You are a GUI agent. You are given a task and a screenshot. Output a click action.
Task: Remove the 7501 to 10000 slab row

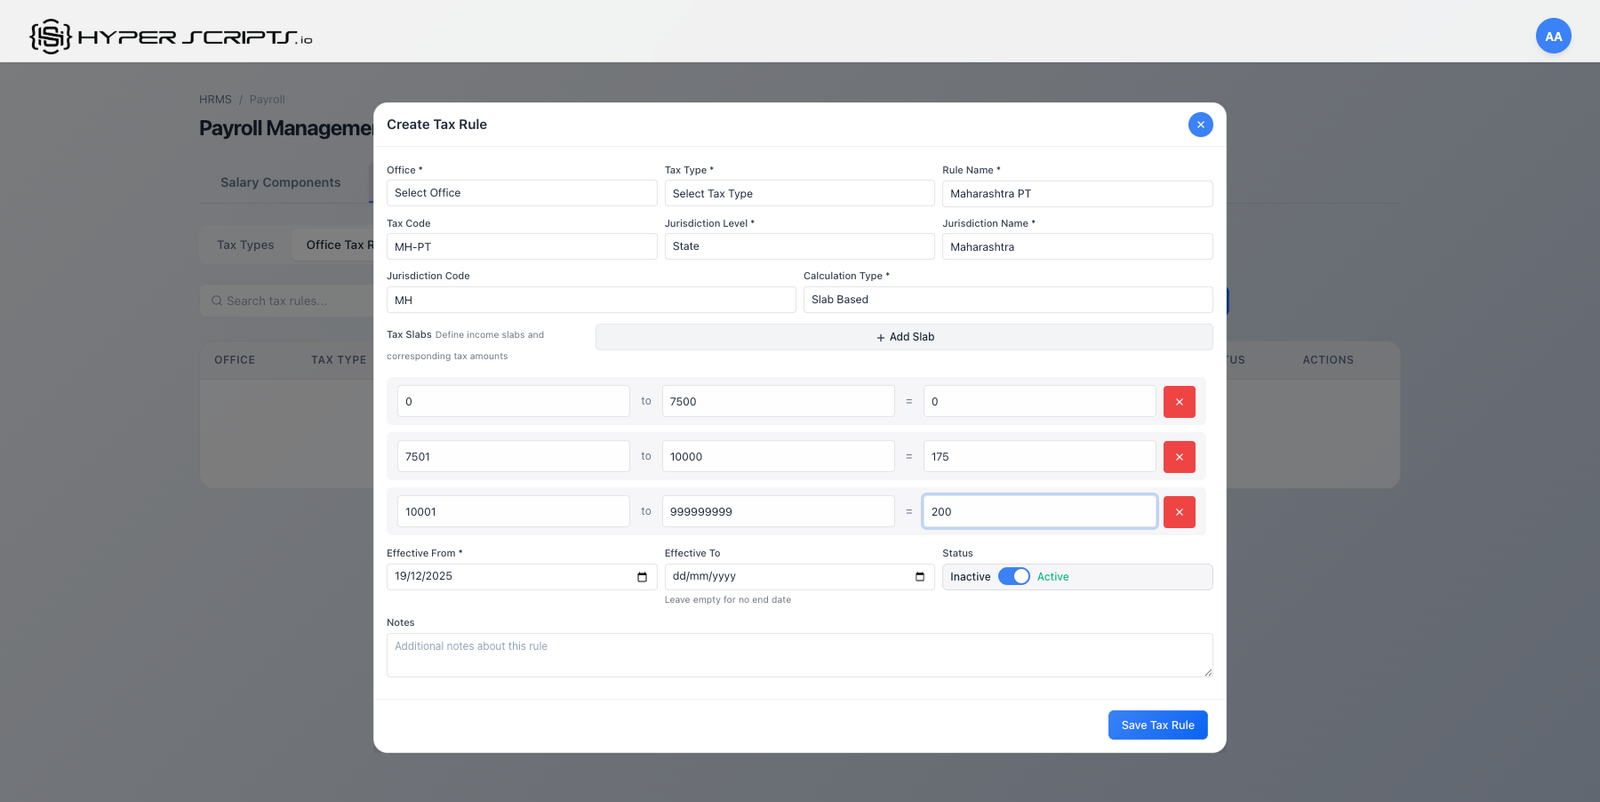coord(1179,456)
